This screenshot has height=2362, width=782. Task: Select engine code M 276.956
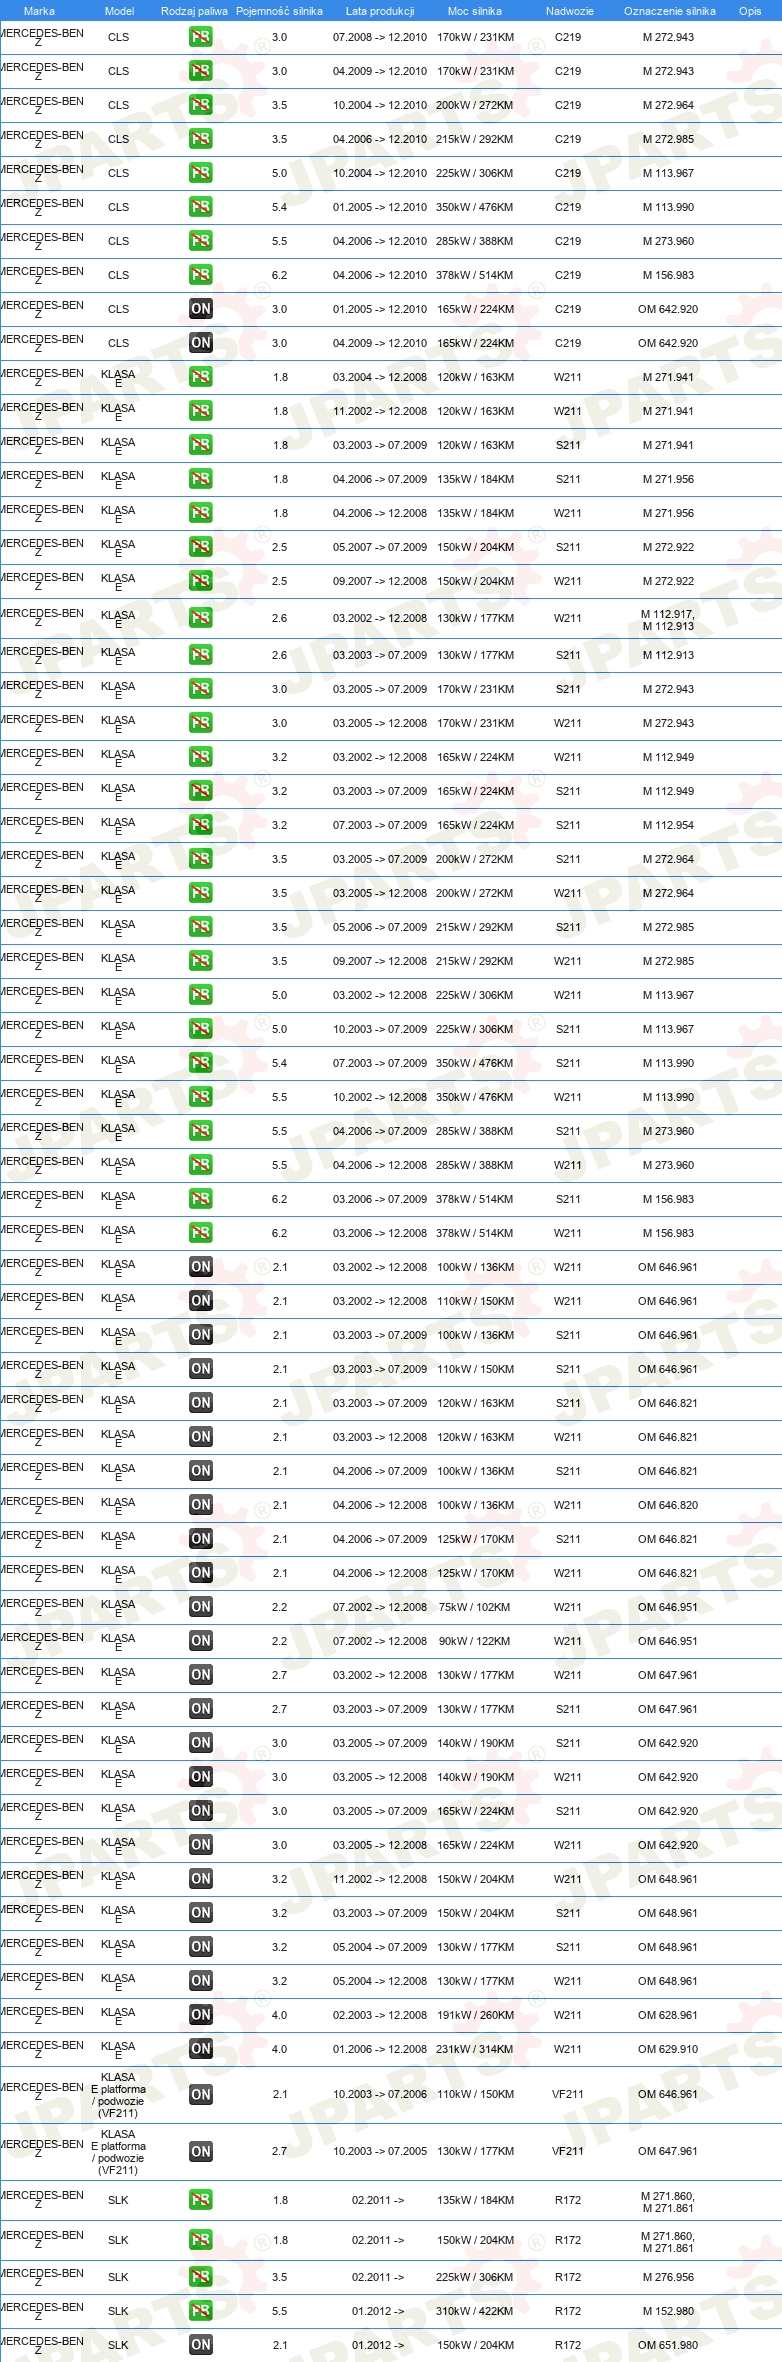tap(668, 2277)
